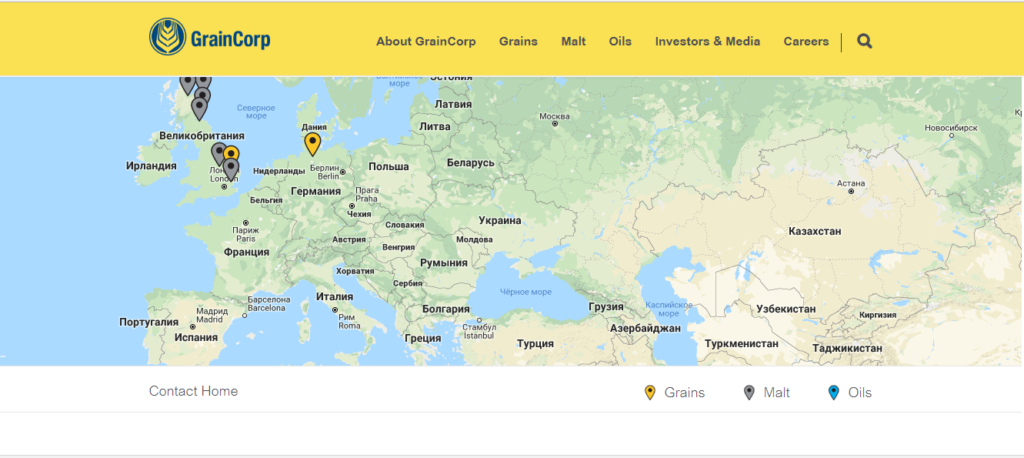Click the Литва label on the map
This screenshot has height=458, width=1024.
[434, 126]
